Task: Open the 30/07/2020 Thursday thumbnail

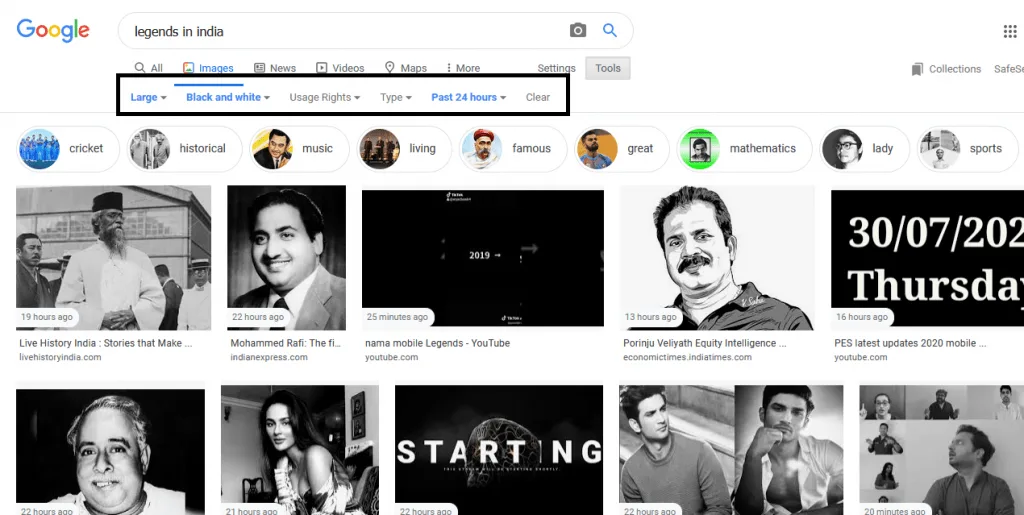Action: point(927,258)
